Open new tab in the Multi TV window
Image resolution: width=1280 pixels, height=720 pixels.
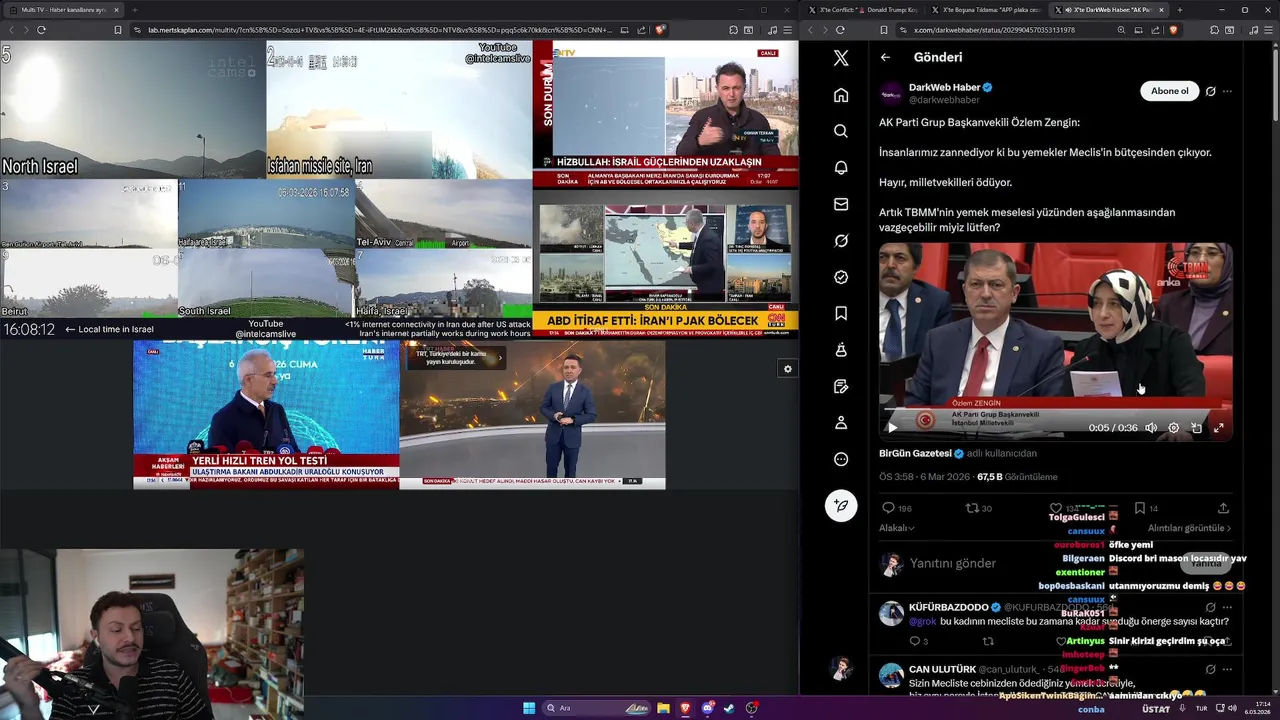tap(134, 10)
